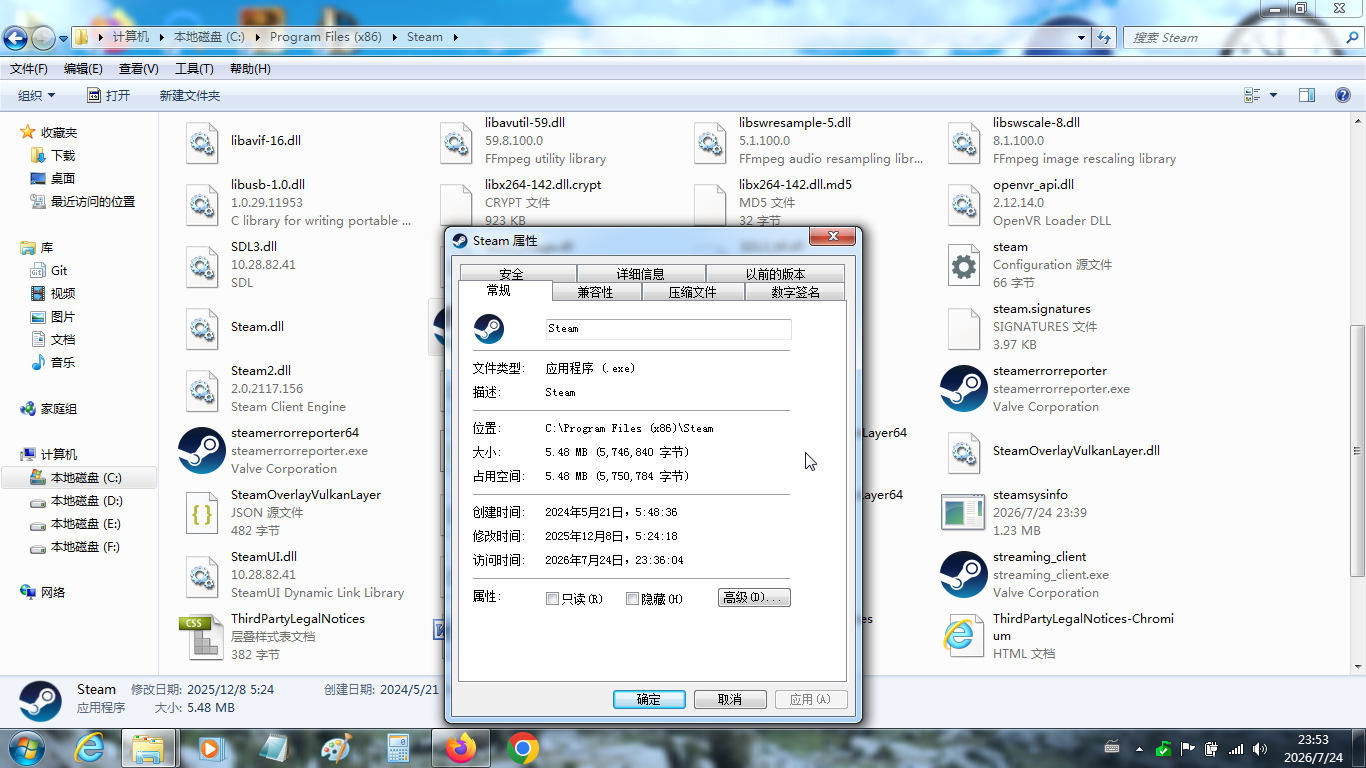This screenshot has width=1366, height=768.
Task: Open the 工具(T) menu
Action: 194,69
